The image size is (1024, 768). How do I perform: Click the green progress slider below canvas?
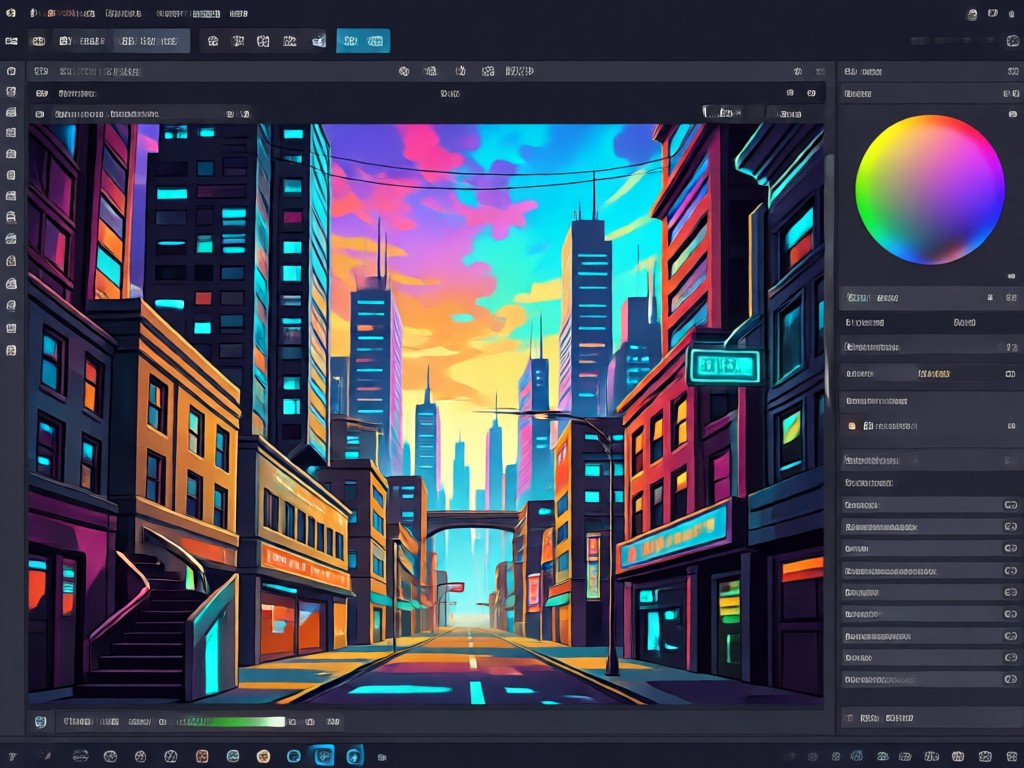[x=232, y=722]
